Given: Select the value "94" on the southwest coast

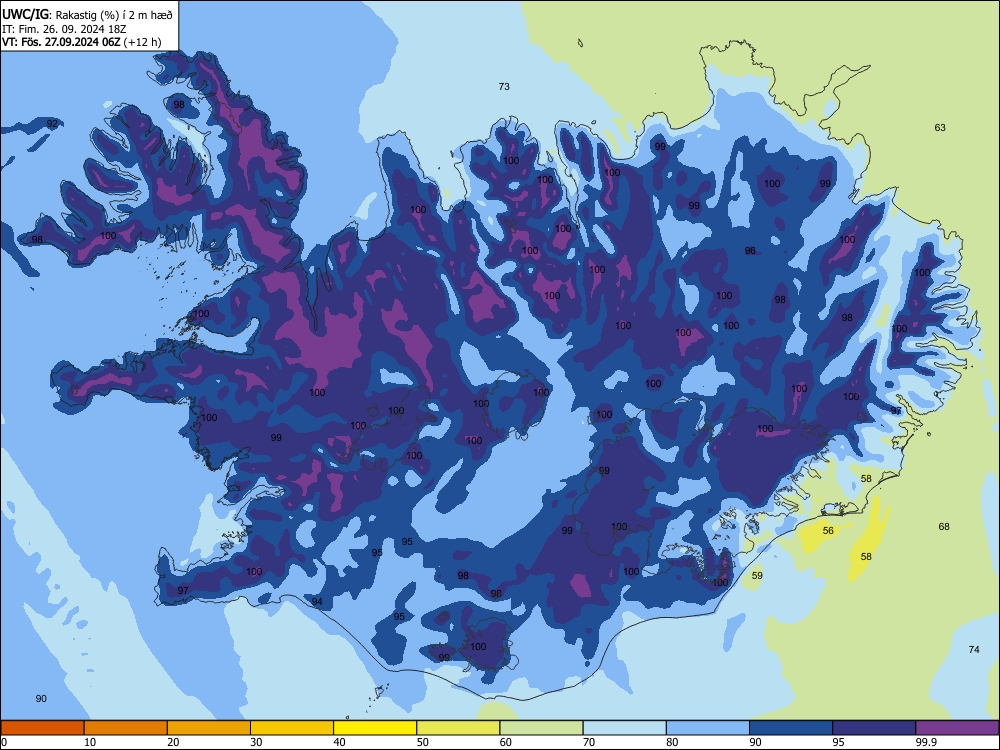Looking at the screenshot, I should coord(317,601).
